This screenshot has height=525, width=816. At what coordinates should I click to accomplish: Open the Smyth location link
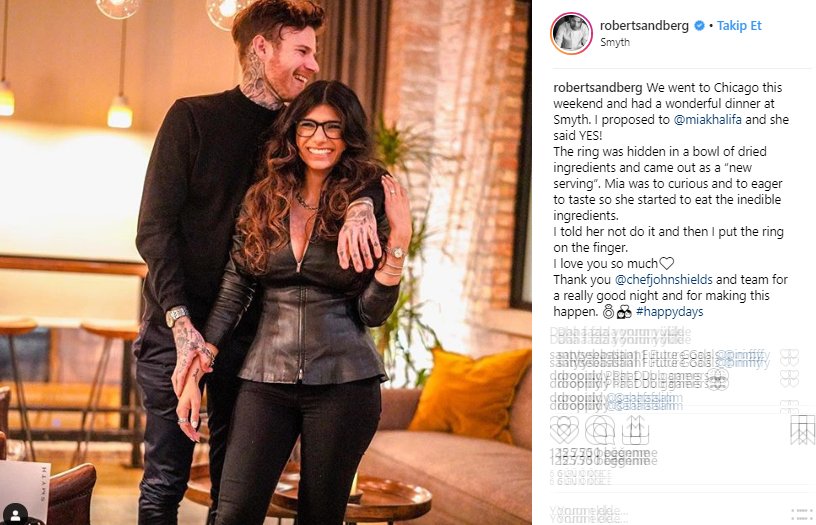pos(615,42)
